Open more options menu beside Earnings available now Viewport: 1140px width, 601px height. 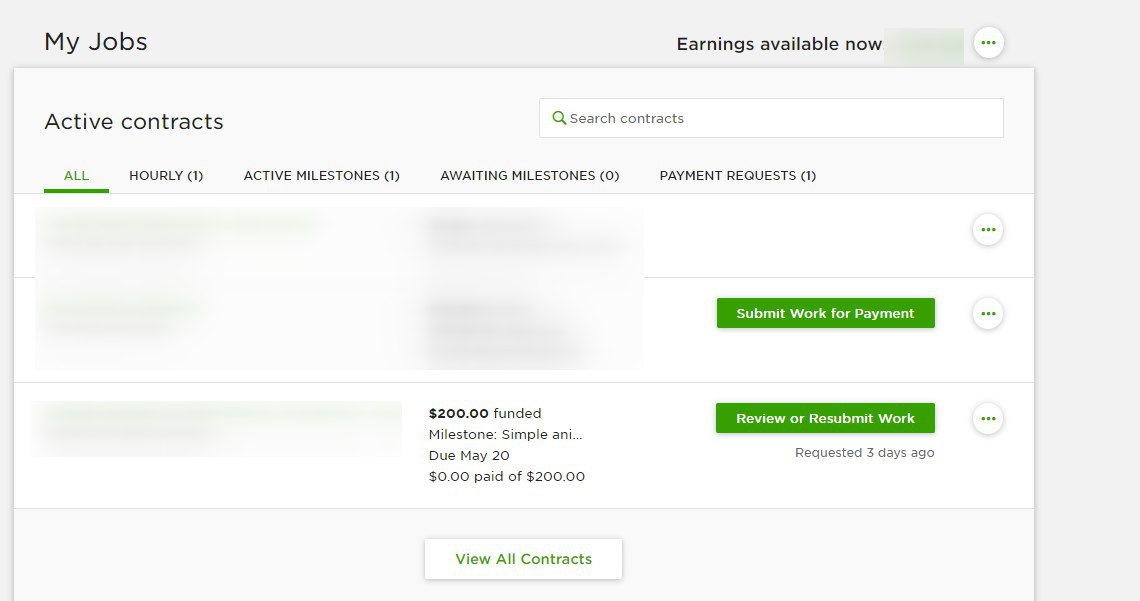point(988,43)
